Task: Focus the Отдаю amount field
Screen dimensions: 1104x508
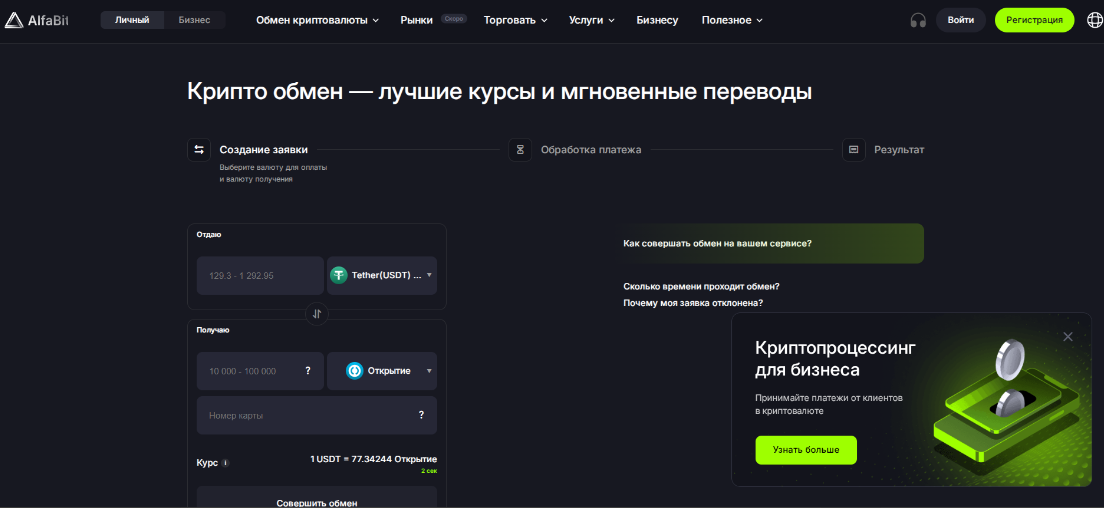Action: point(261,275)
